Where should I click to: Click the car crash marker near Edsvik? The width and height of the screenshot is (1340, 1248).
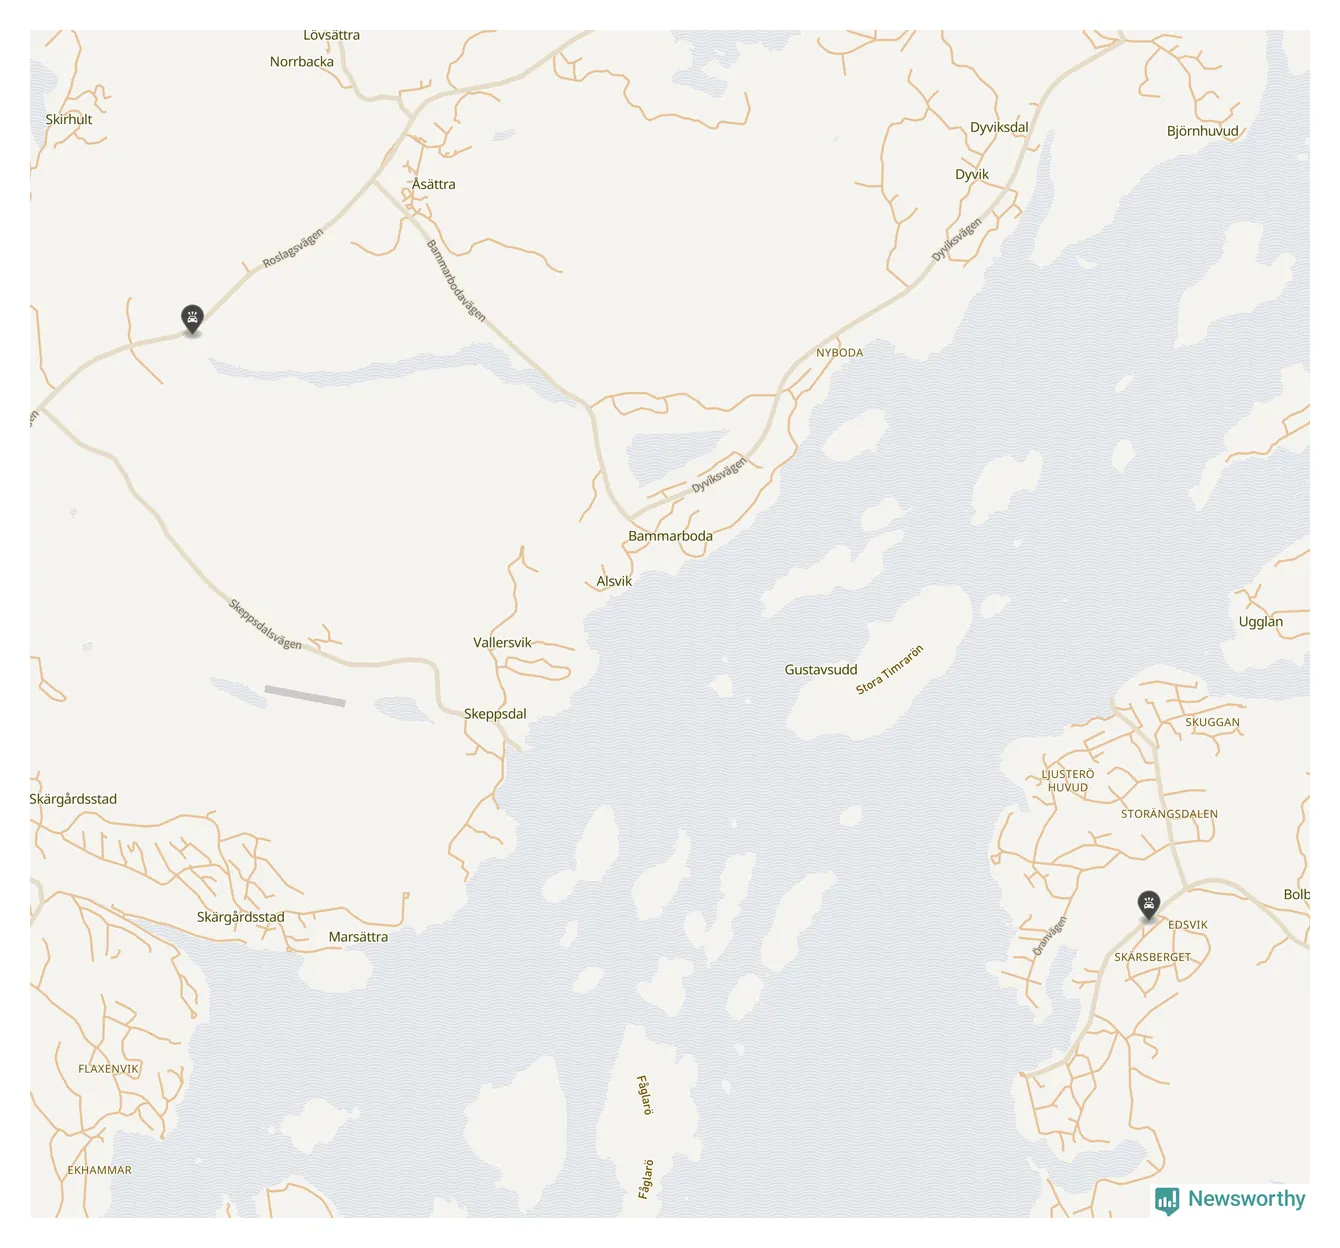[x=1149, y=906]
